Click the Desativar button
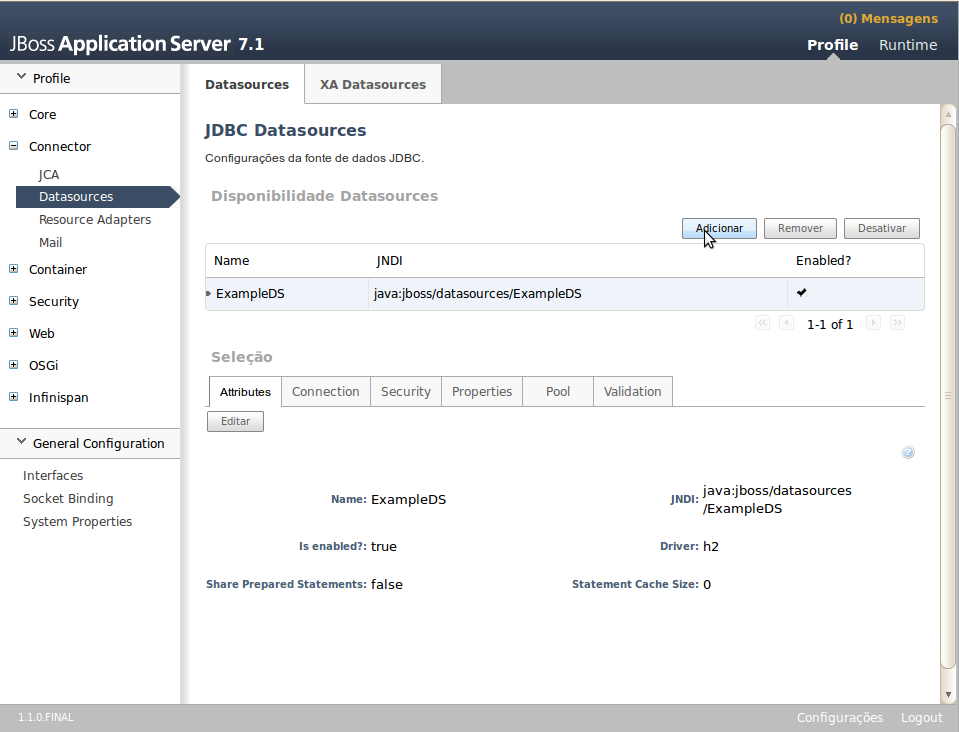Viewport: 959px width, 732px height. (881, 228)
